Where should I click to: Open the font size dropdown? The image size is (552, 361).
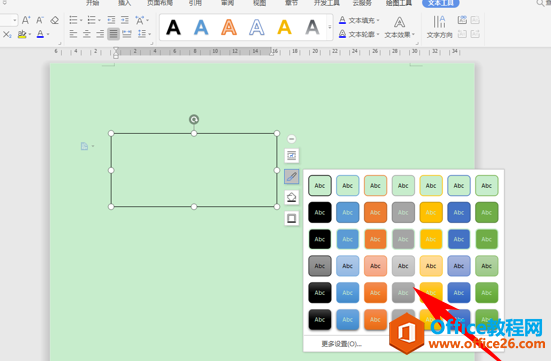coord(14,20)
